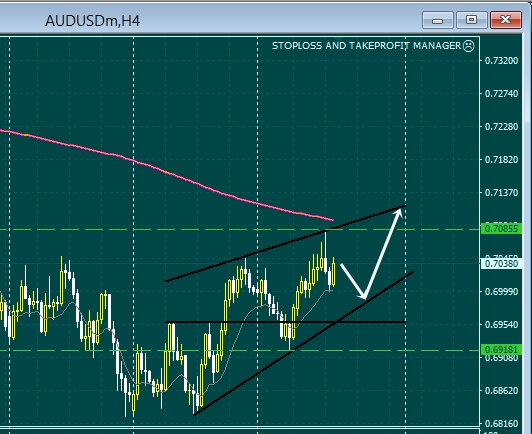
Task: Click the 0.71820 price scale value
Action: click(501, 159)
